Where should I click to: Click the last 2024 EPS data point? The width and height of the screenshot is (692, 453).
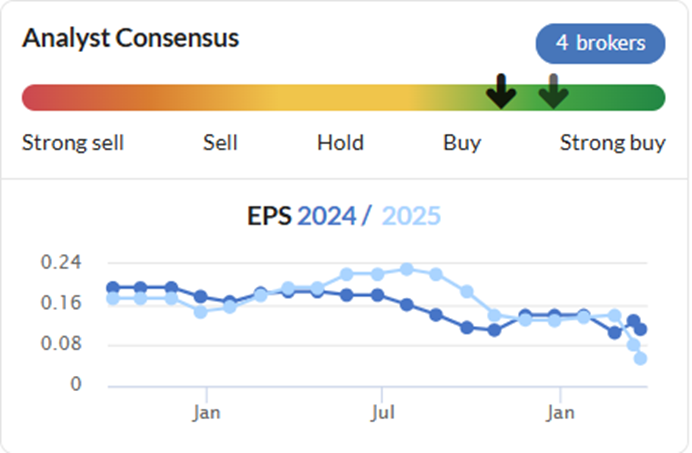coord(640,329)
